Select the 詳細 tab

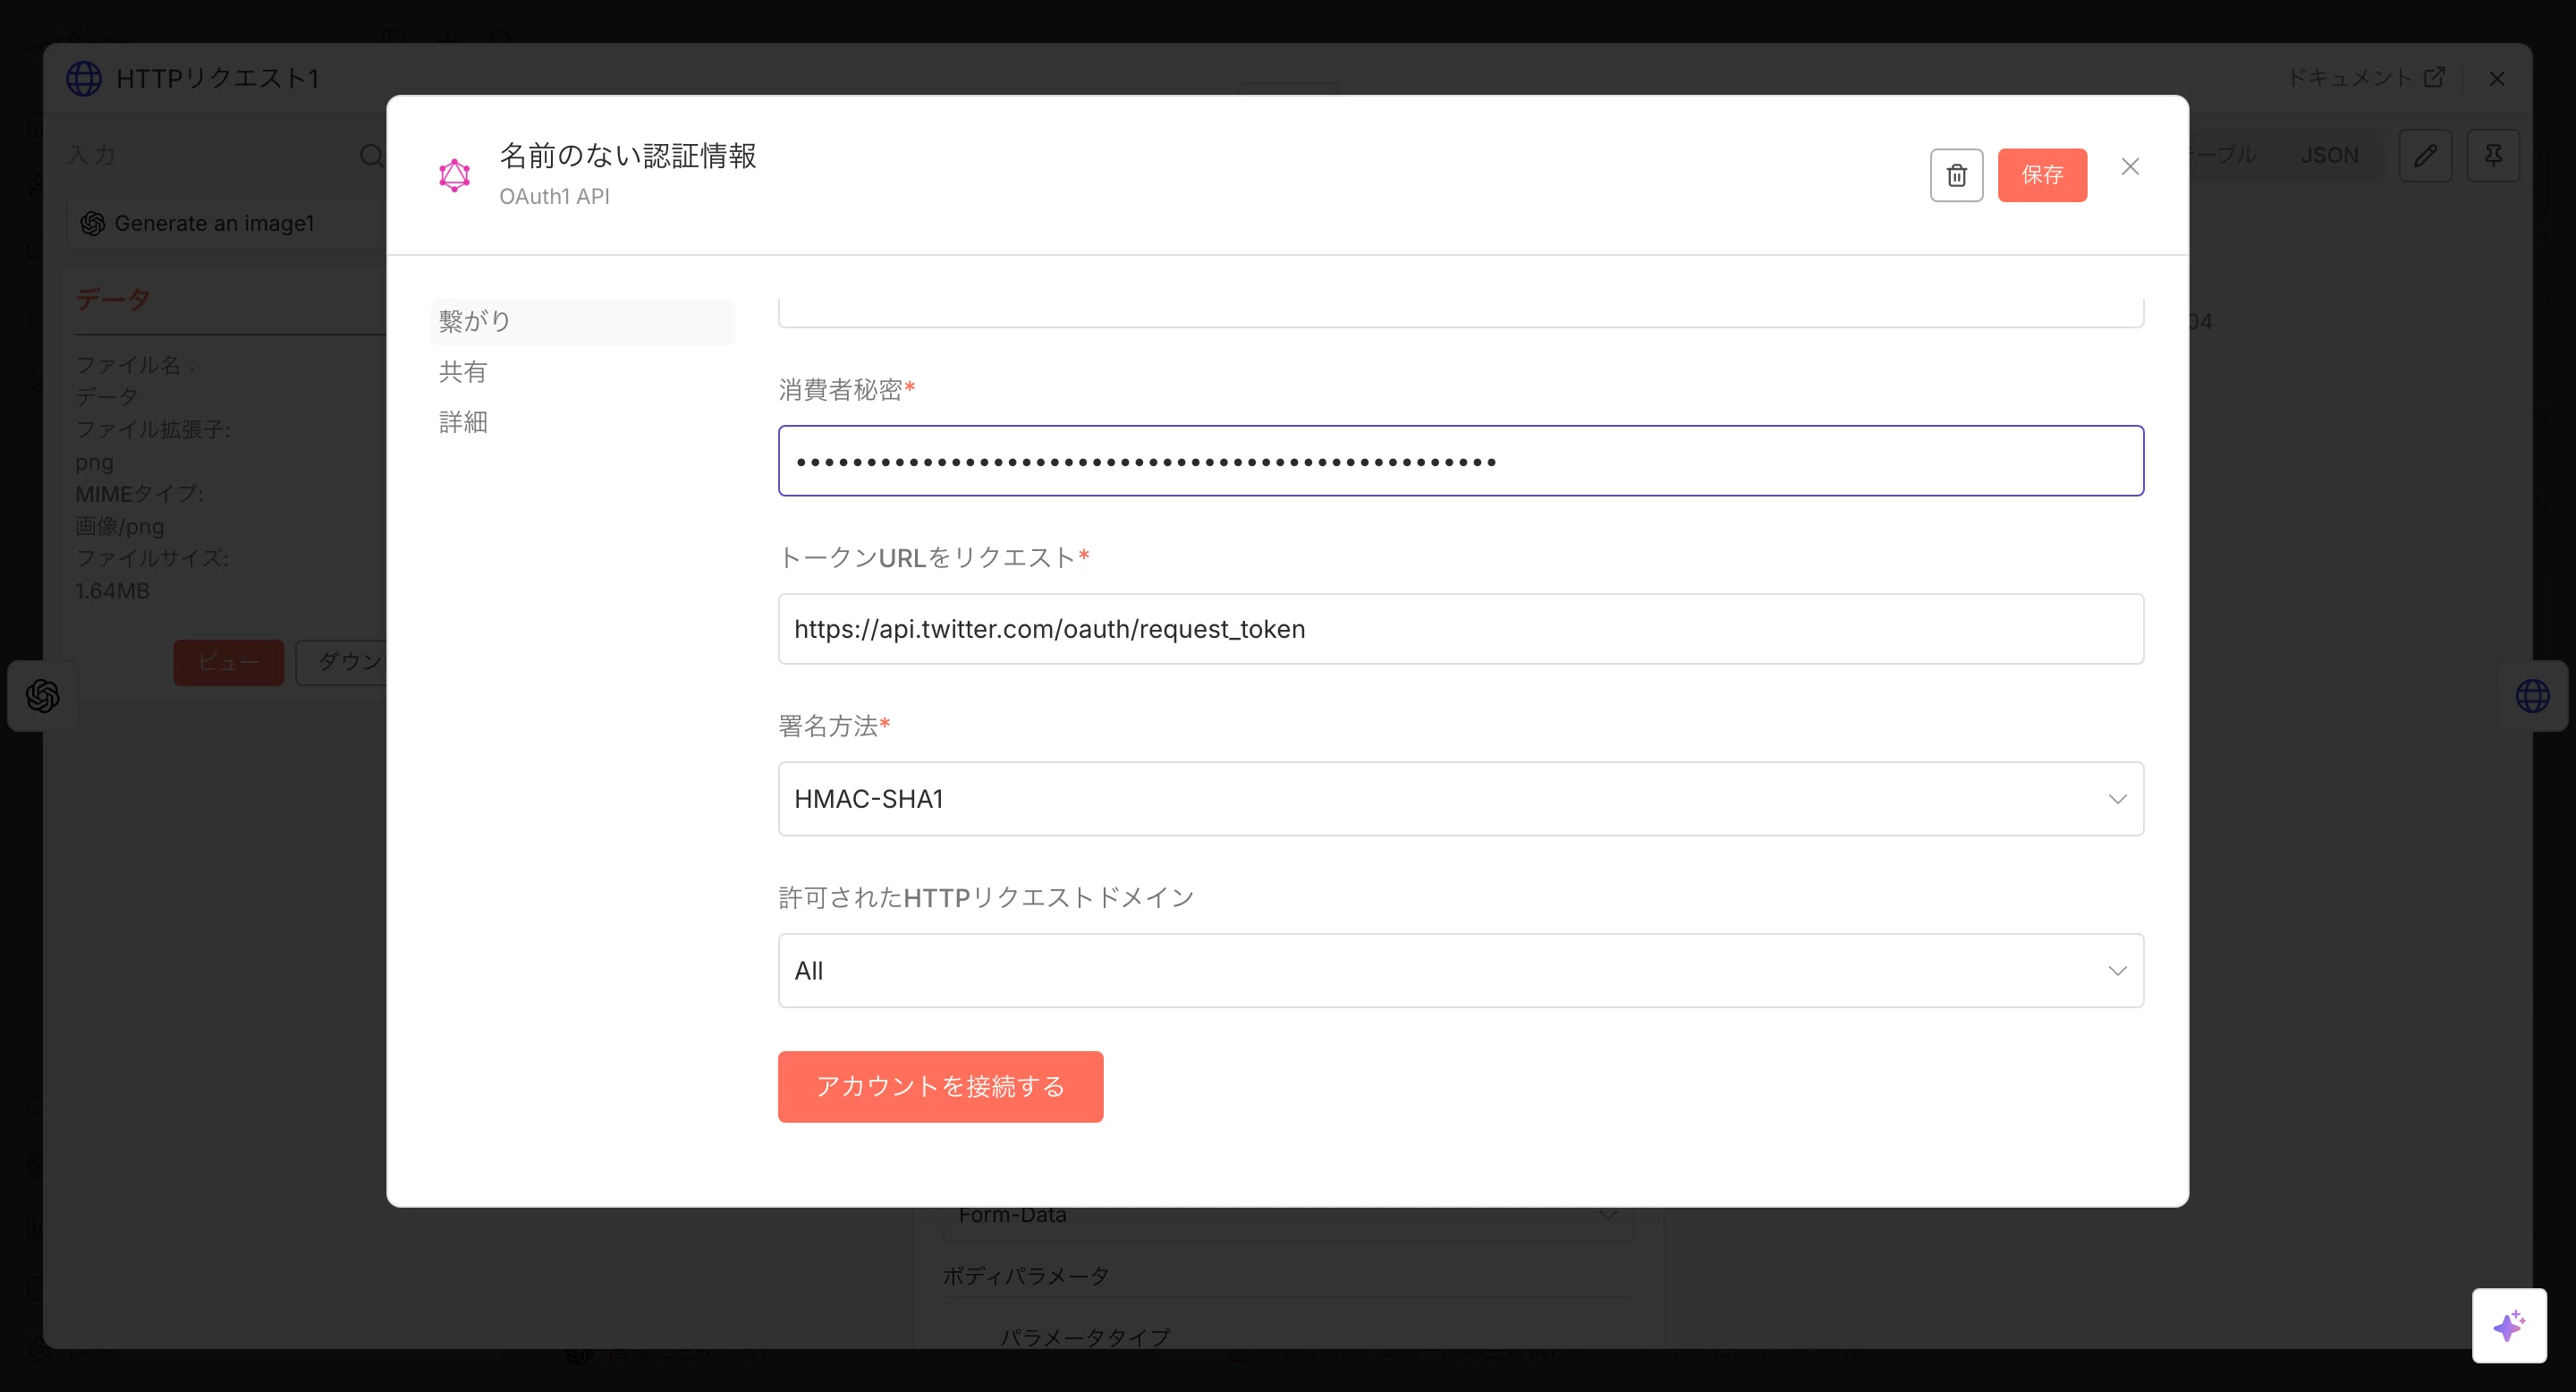(463, 422)
